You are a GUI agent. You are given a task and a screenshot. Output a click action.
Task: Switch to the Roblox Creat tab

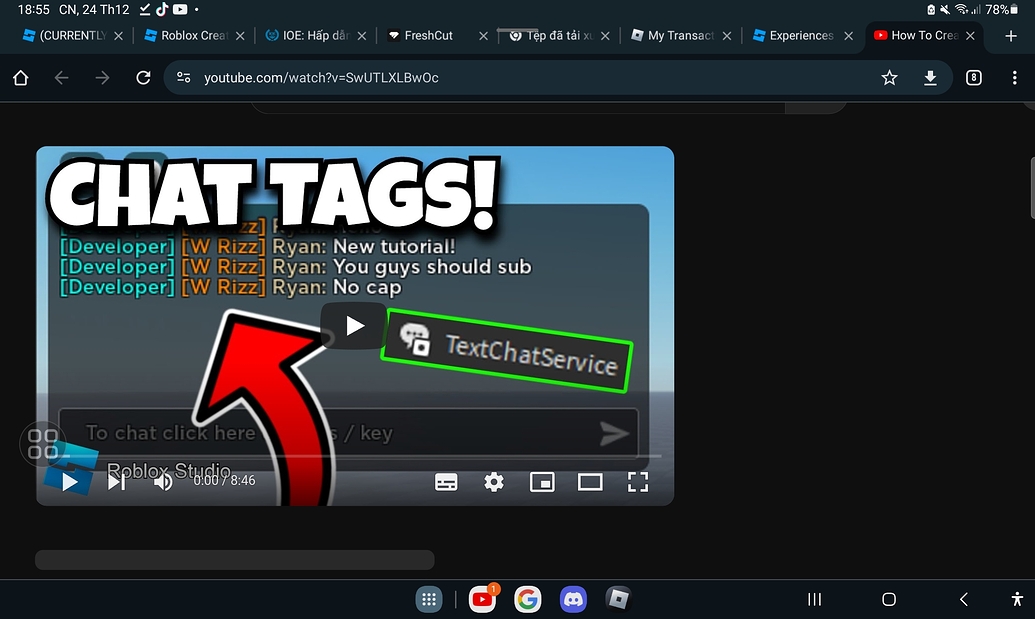click(x=187, y=36)
